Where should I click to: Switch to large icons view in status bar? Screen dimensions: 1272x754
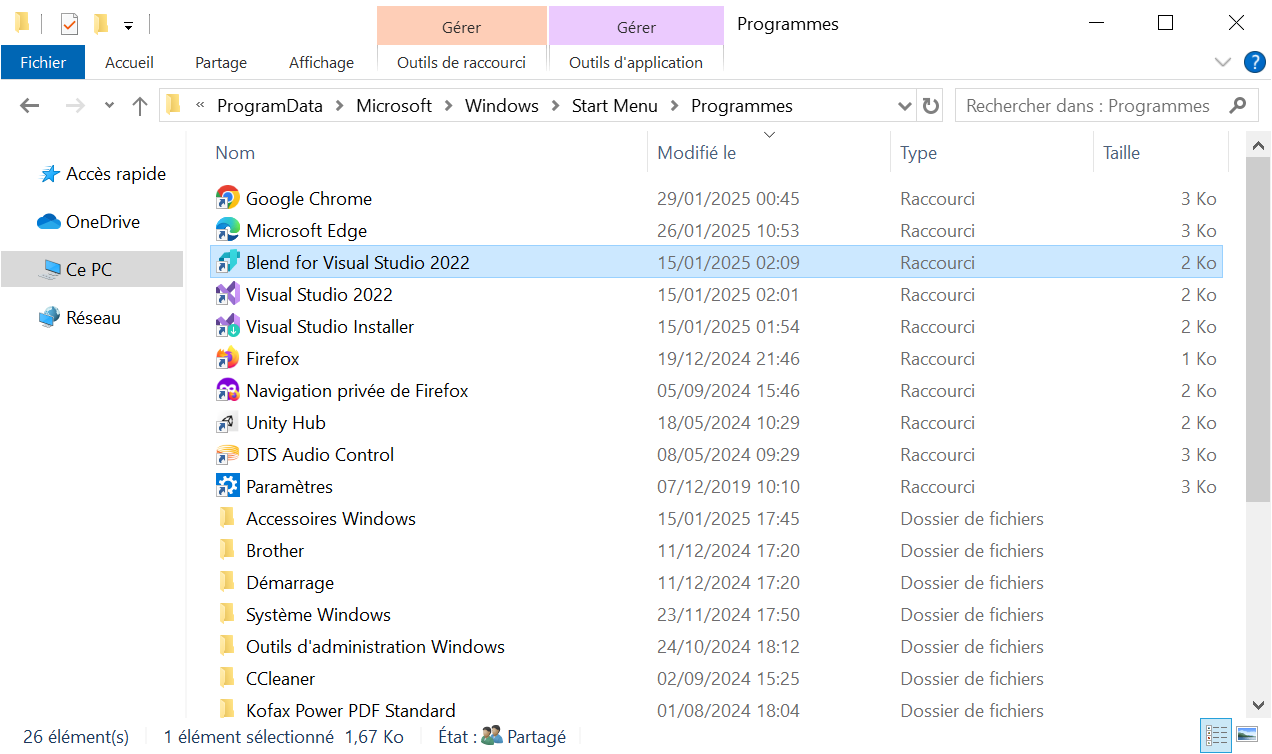pyautogui.click(x=1246, y=736)
